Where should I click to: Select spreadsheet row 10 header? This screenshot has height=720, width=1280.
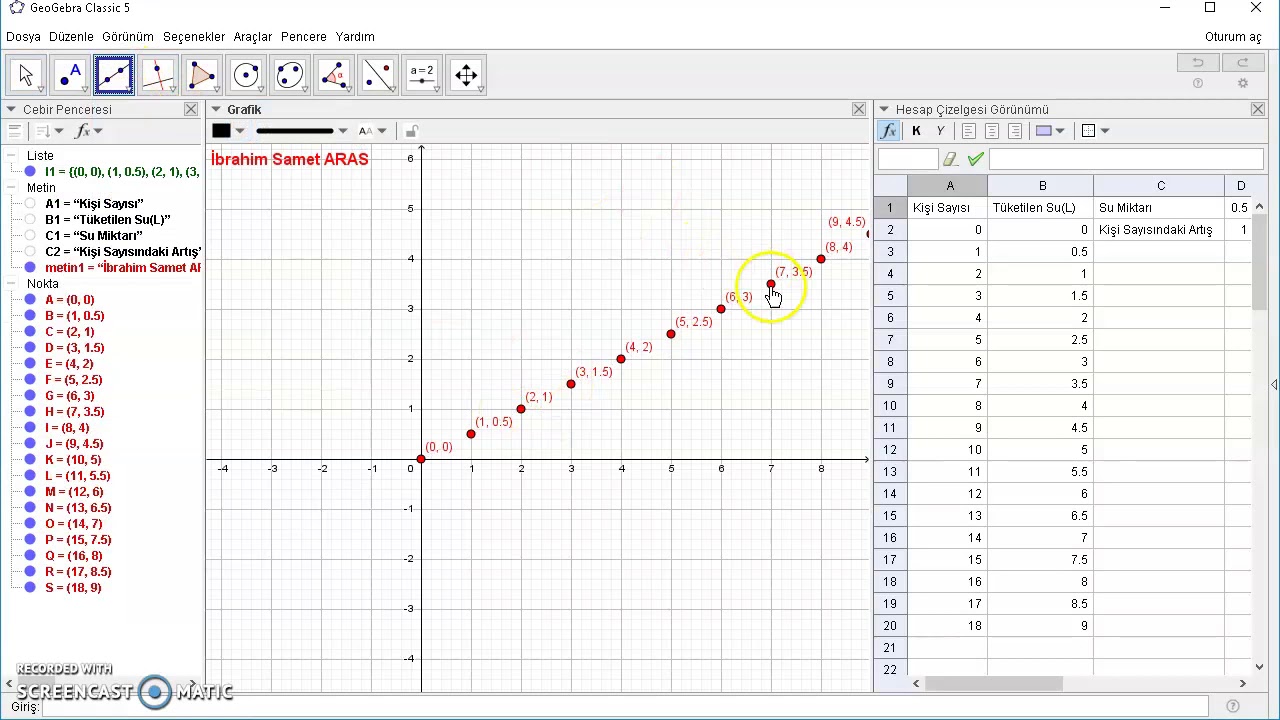(x=890, y=406)
